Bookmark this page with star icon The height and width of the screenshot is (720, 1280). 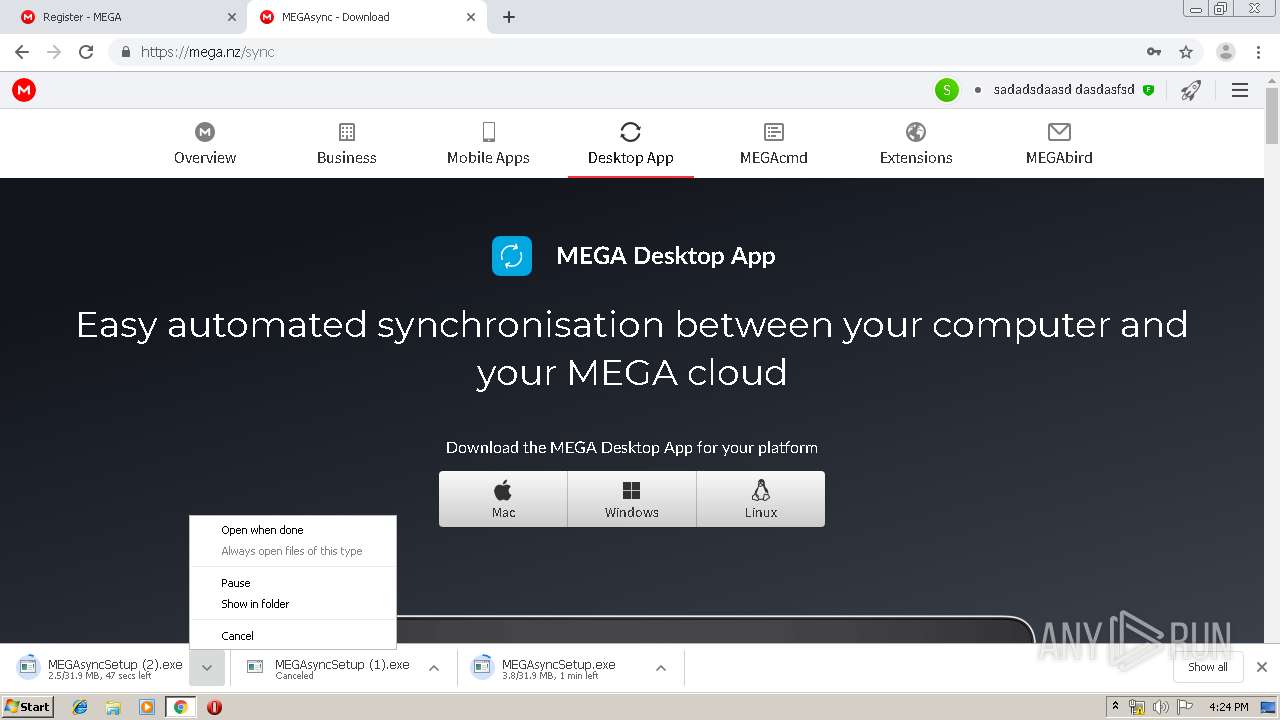pos(1186,52)
